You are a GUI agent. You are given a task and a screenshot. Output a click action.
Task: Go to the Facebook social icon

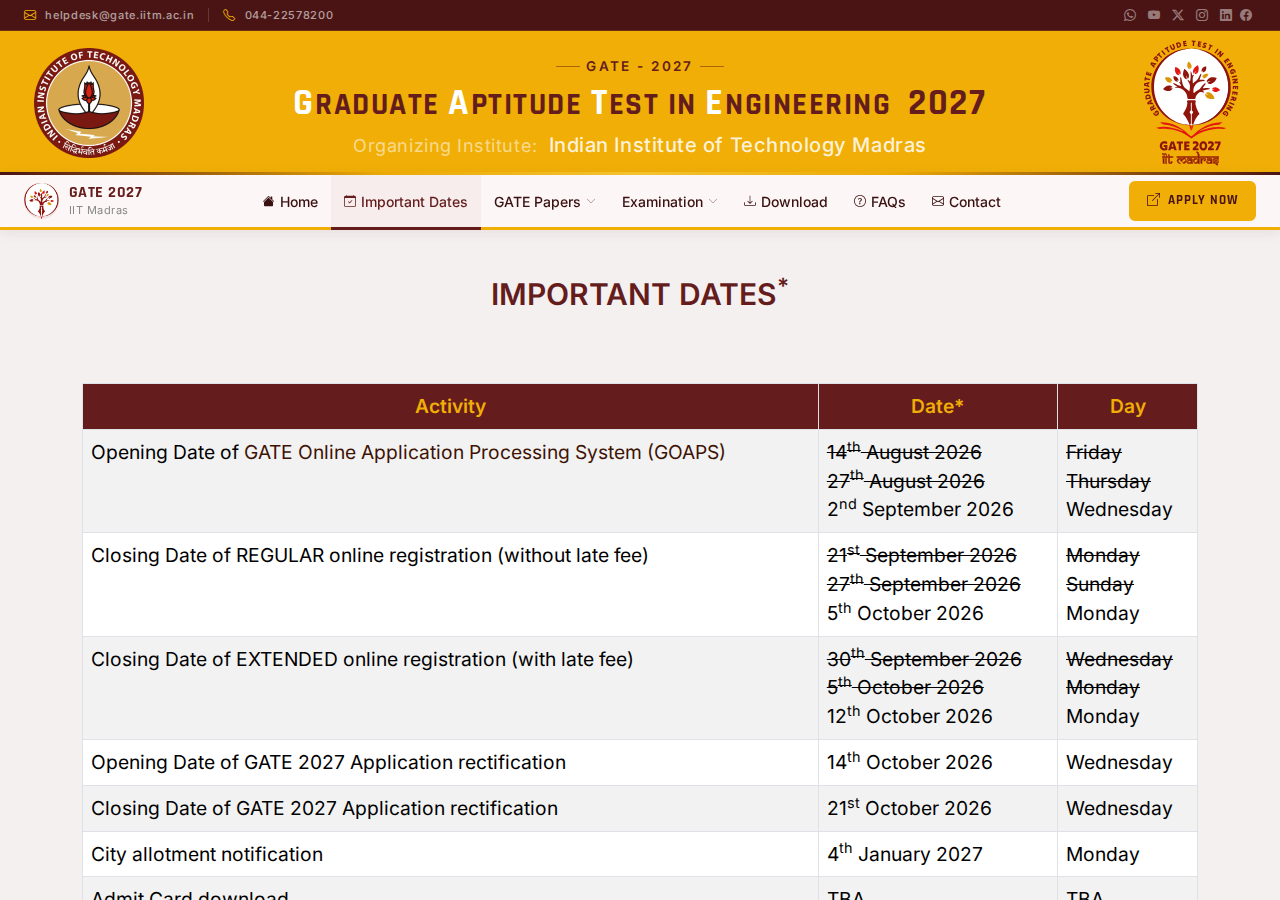tap(1246, 15)
